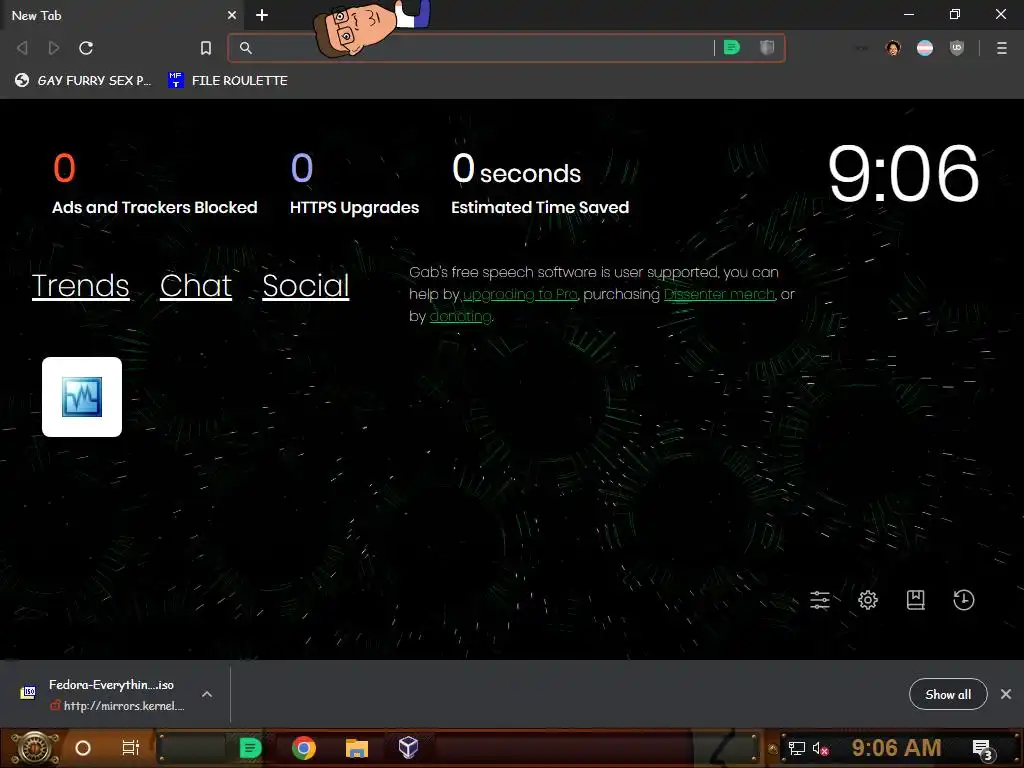The image size is (1024, 768).
Task: Open VirtualBox from the taskbar
Action: (x=408, y=748)
